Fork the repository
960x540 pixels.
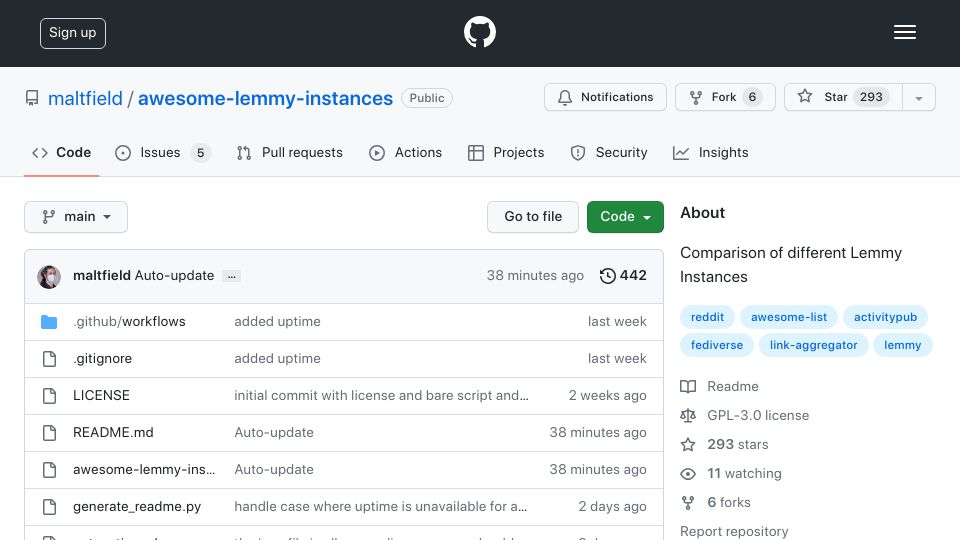point(725,97)
